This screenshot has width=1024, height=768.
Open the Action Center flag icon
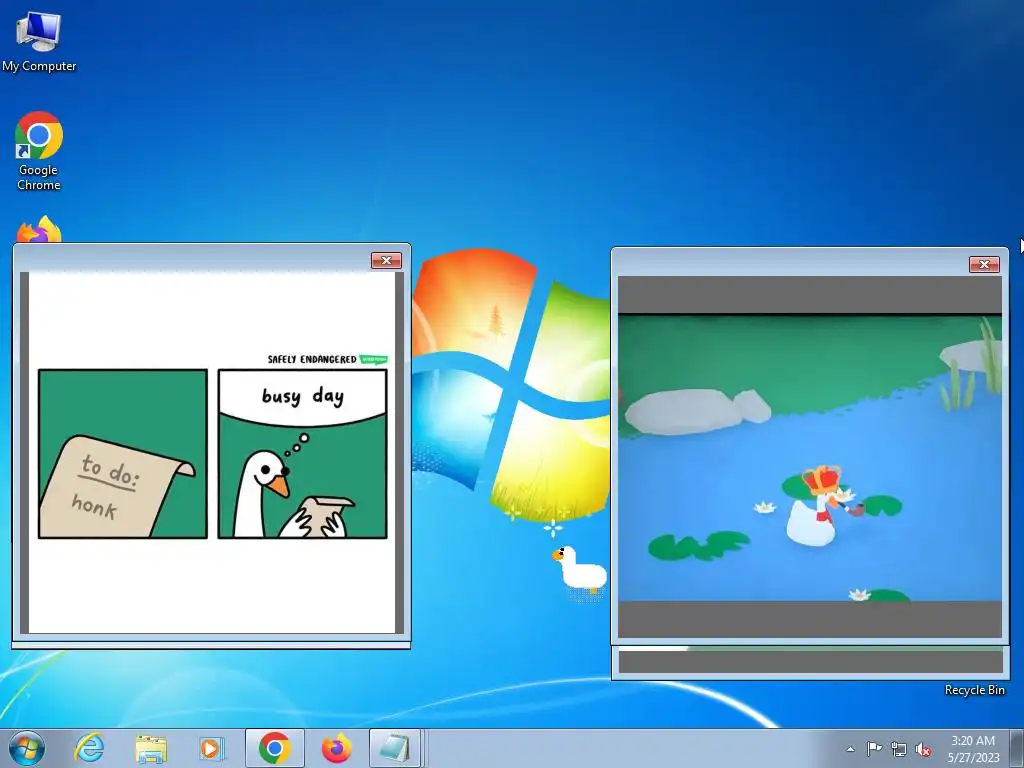click(874, 749)
